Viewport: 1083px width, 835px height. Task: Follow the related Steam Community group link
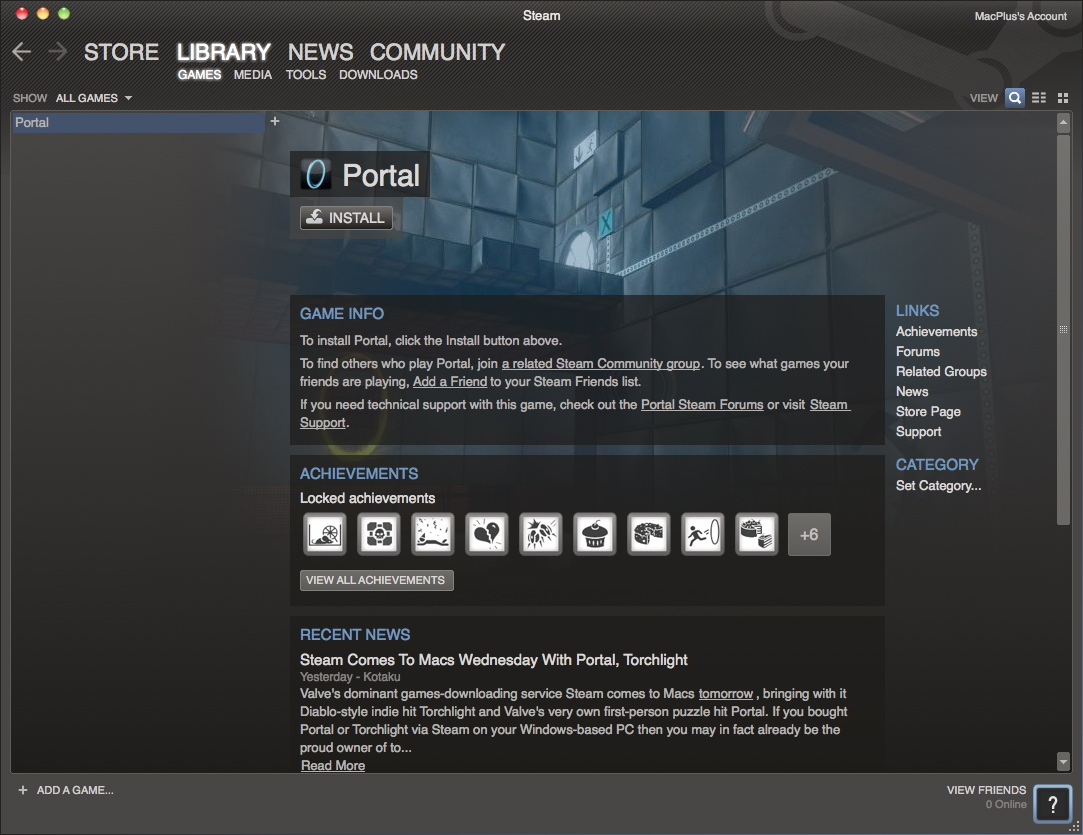pos(601,363)
